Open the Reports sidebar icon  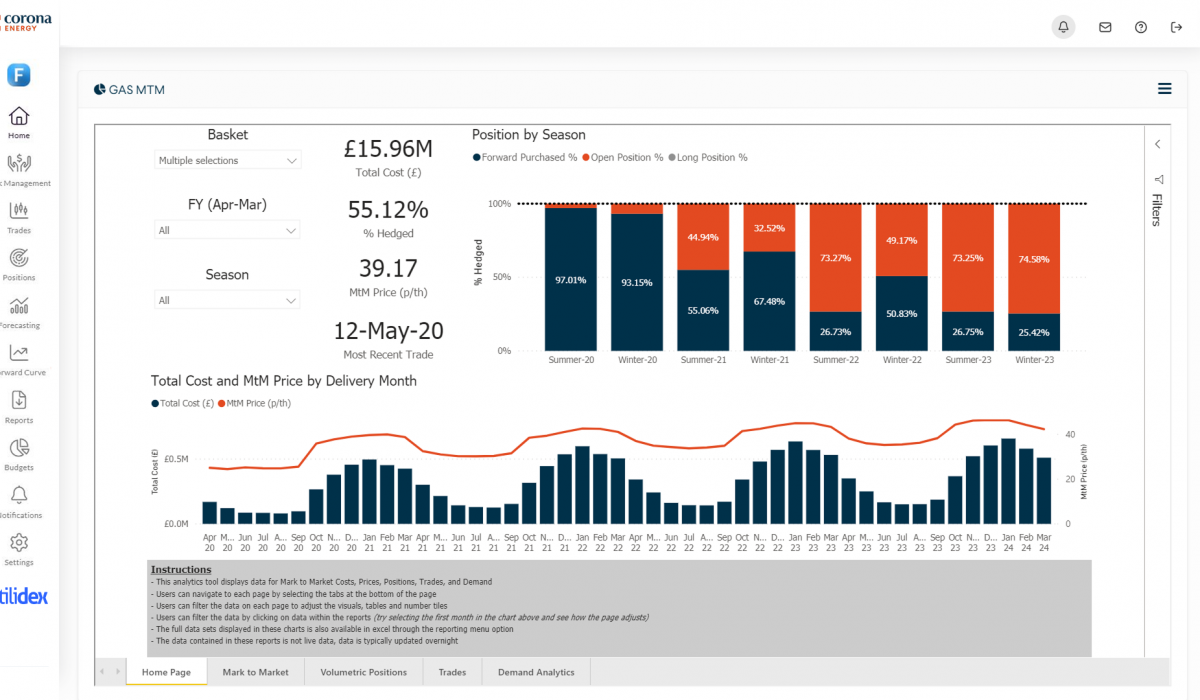[19, 401]
